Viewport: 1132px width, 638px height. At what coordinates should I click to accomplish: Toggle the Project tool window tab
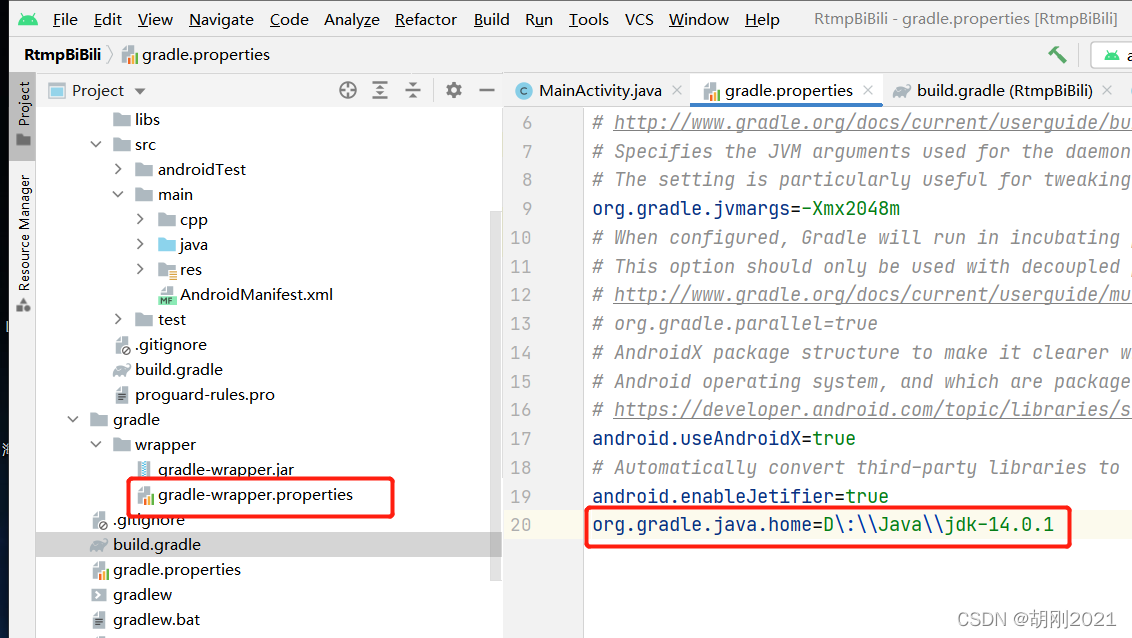(x=24, y=114)
